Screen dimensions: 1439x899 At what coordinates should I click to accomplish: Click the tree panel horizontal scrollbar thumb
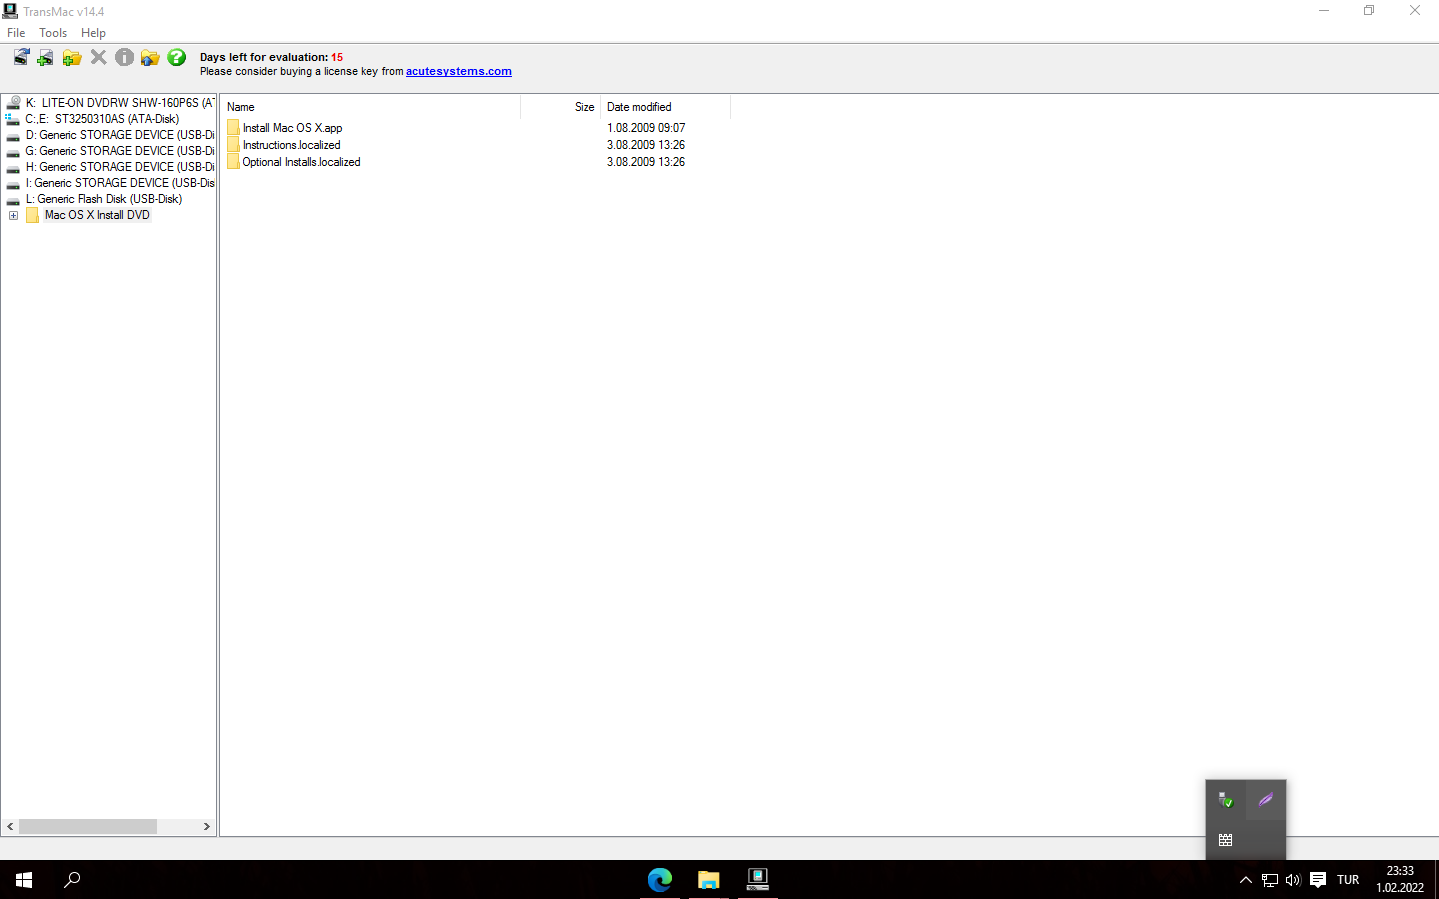pyautogui.click(x=88, y=827)
